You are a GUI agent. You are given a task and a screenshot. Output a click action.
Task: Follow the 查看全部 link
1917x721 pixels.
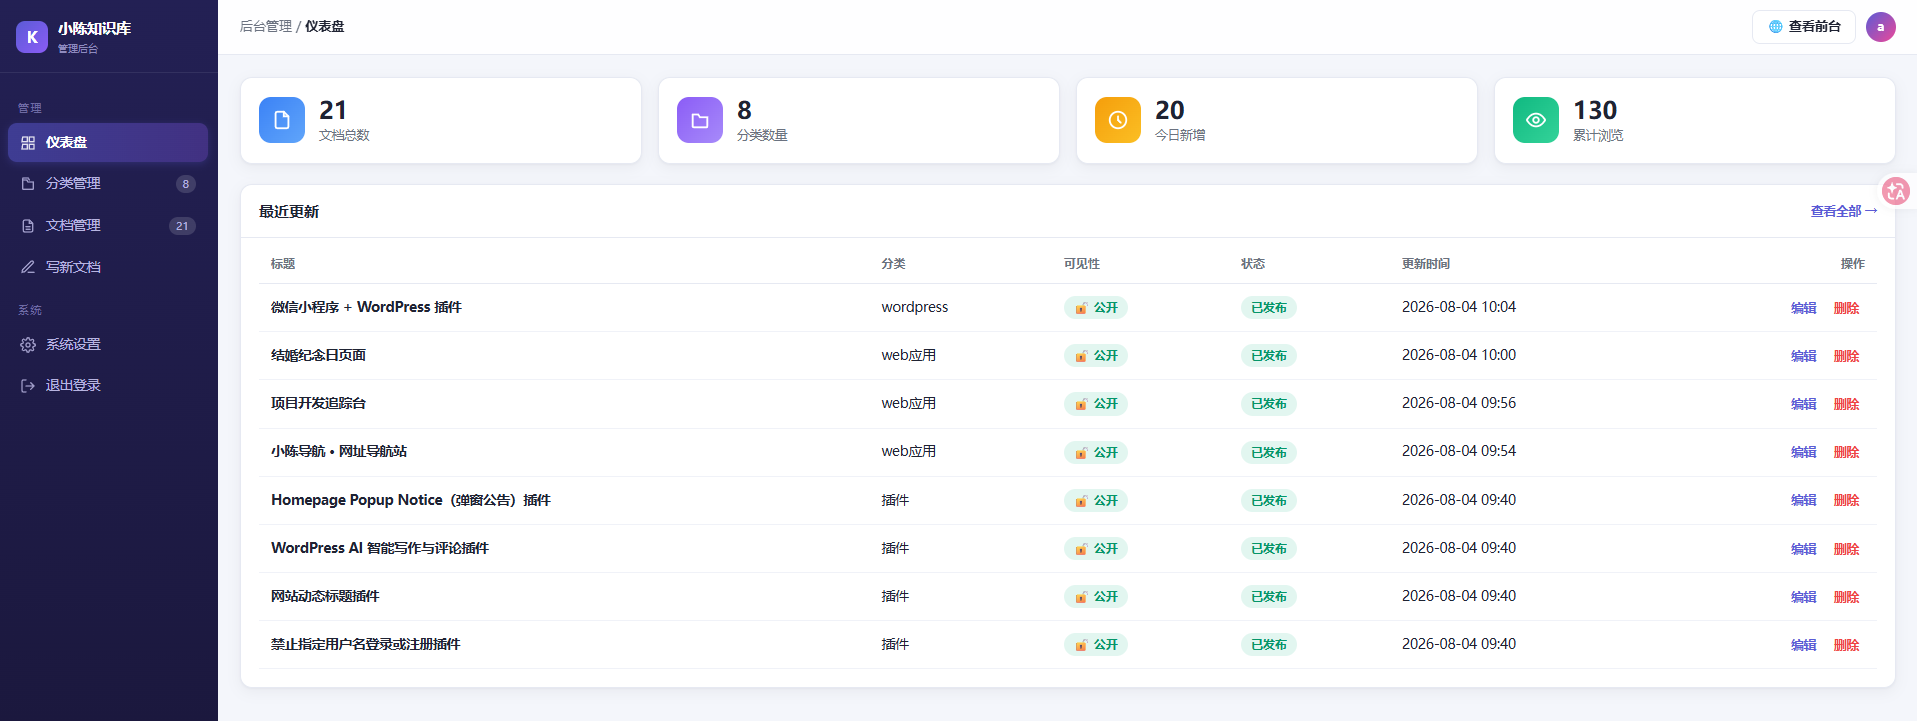point(1844,211)
